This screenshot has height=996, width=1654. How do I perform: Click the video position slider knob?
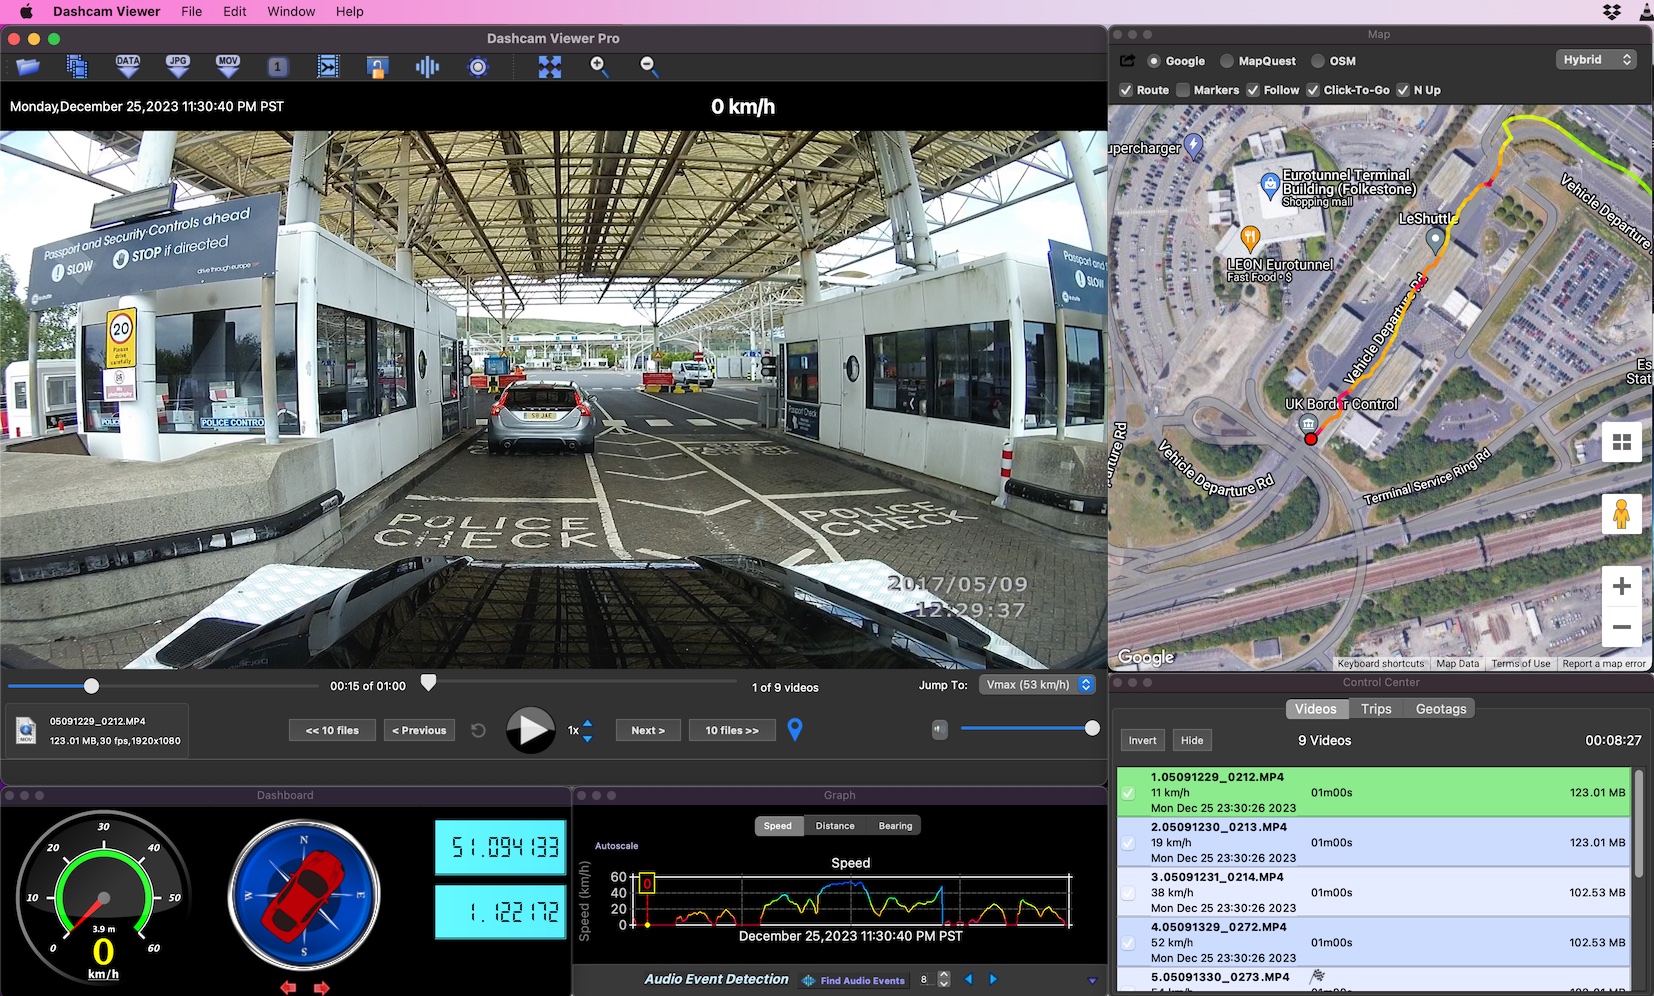click(x=91, y=686)
